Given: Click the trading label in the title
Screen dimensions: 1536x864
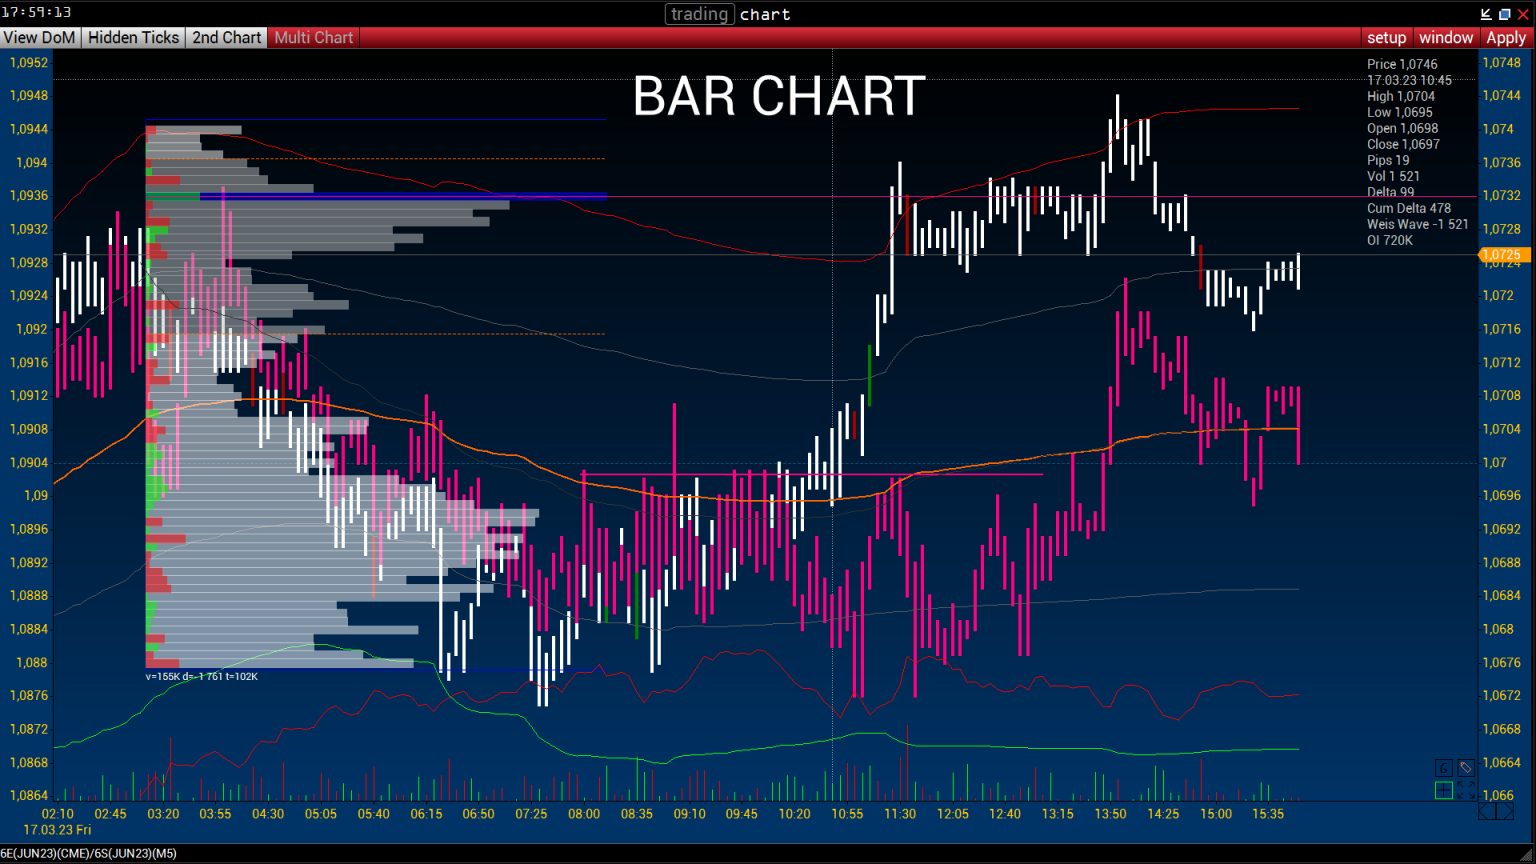Looking at the screenshot, I should [699, 14].
